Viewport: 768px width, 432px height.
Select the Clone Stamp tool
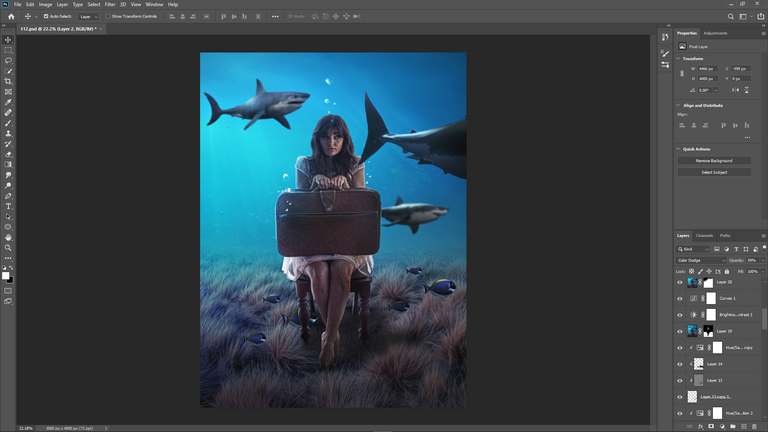[x=8, y=133]
